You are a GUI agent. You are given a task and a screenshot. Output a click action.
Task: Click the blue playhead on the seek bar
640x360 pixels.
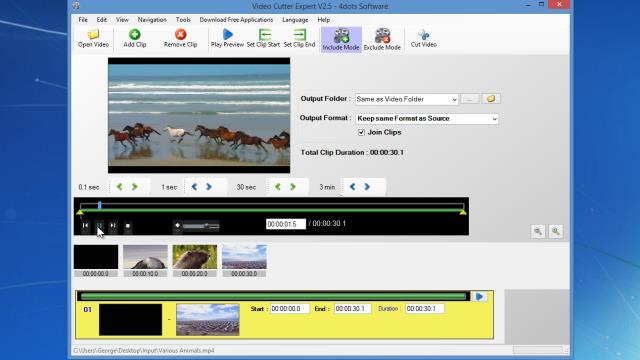point(100,206)
